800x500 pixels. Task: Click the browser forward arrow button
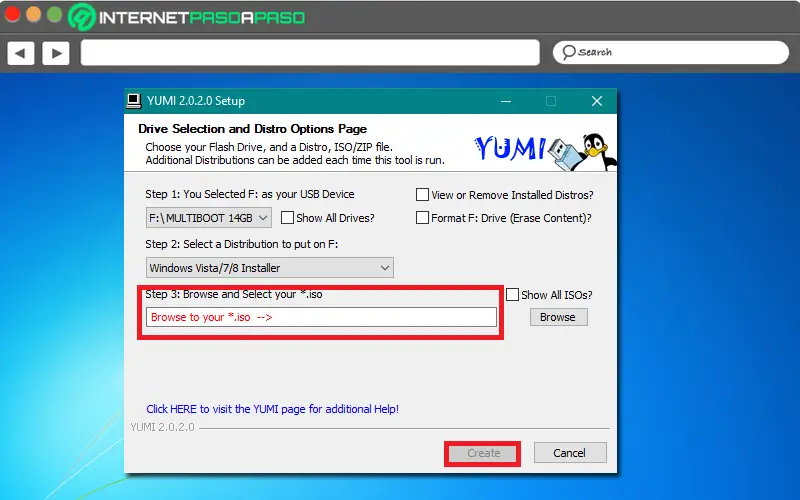pyautogui.click(x=56, y=53)
